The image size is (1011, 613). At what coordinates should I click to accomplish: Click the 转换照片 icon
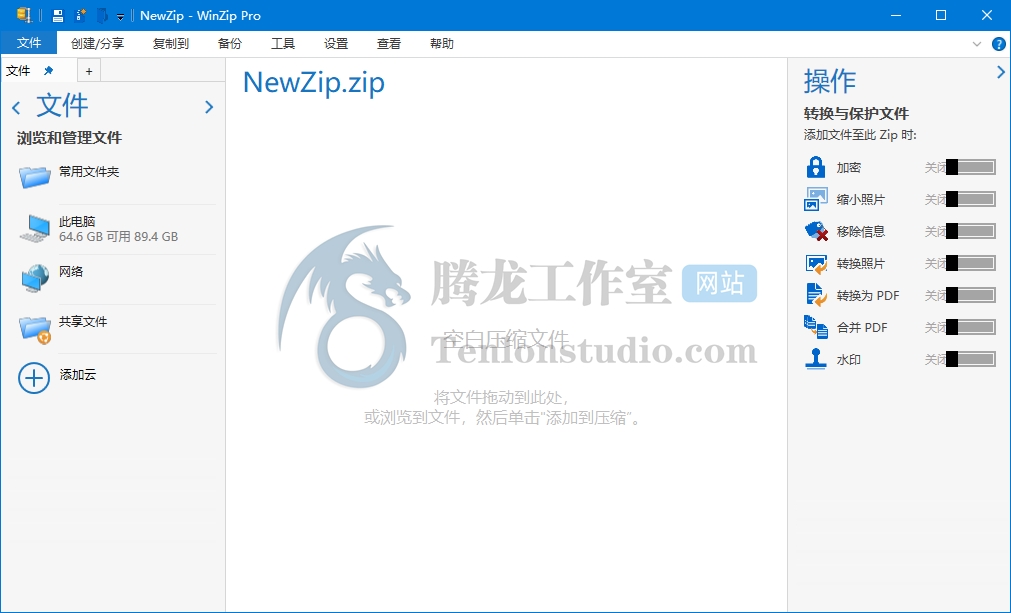pos(816,263)
